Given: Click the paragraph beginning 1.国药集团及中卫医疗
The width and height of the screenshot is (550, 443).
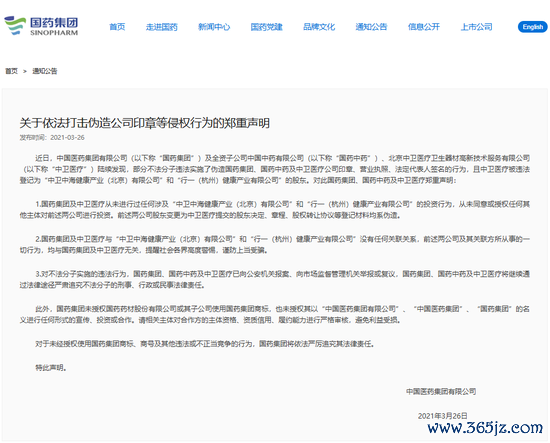Looking at the screenshot, I should pyautogui.click(x=275, y=209).
